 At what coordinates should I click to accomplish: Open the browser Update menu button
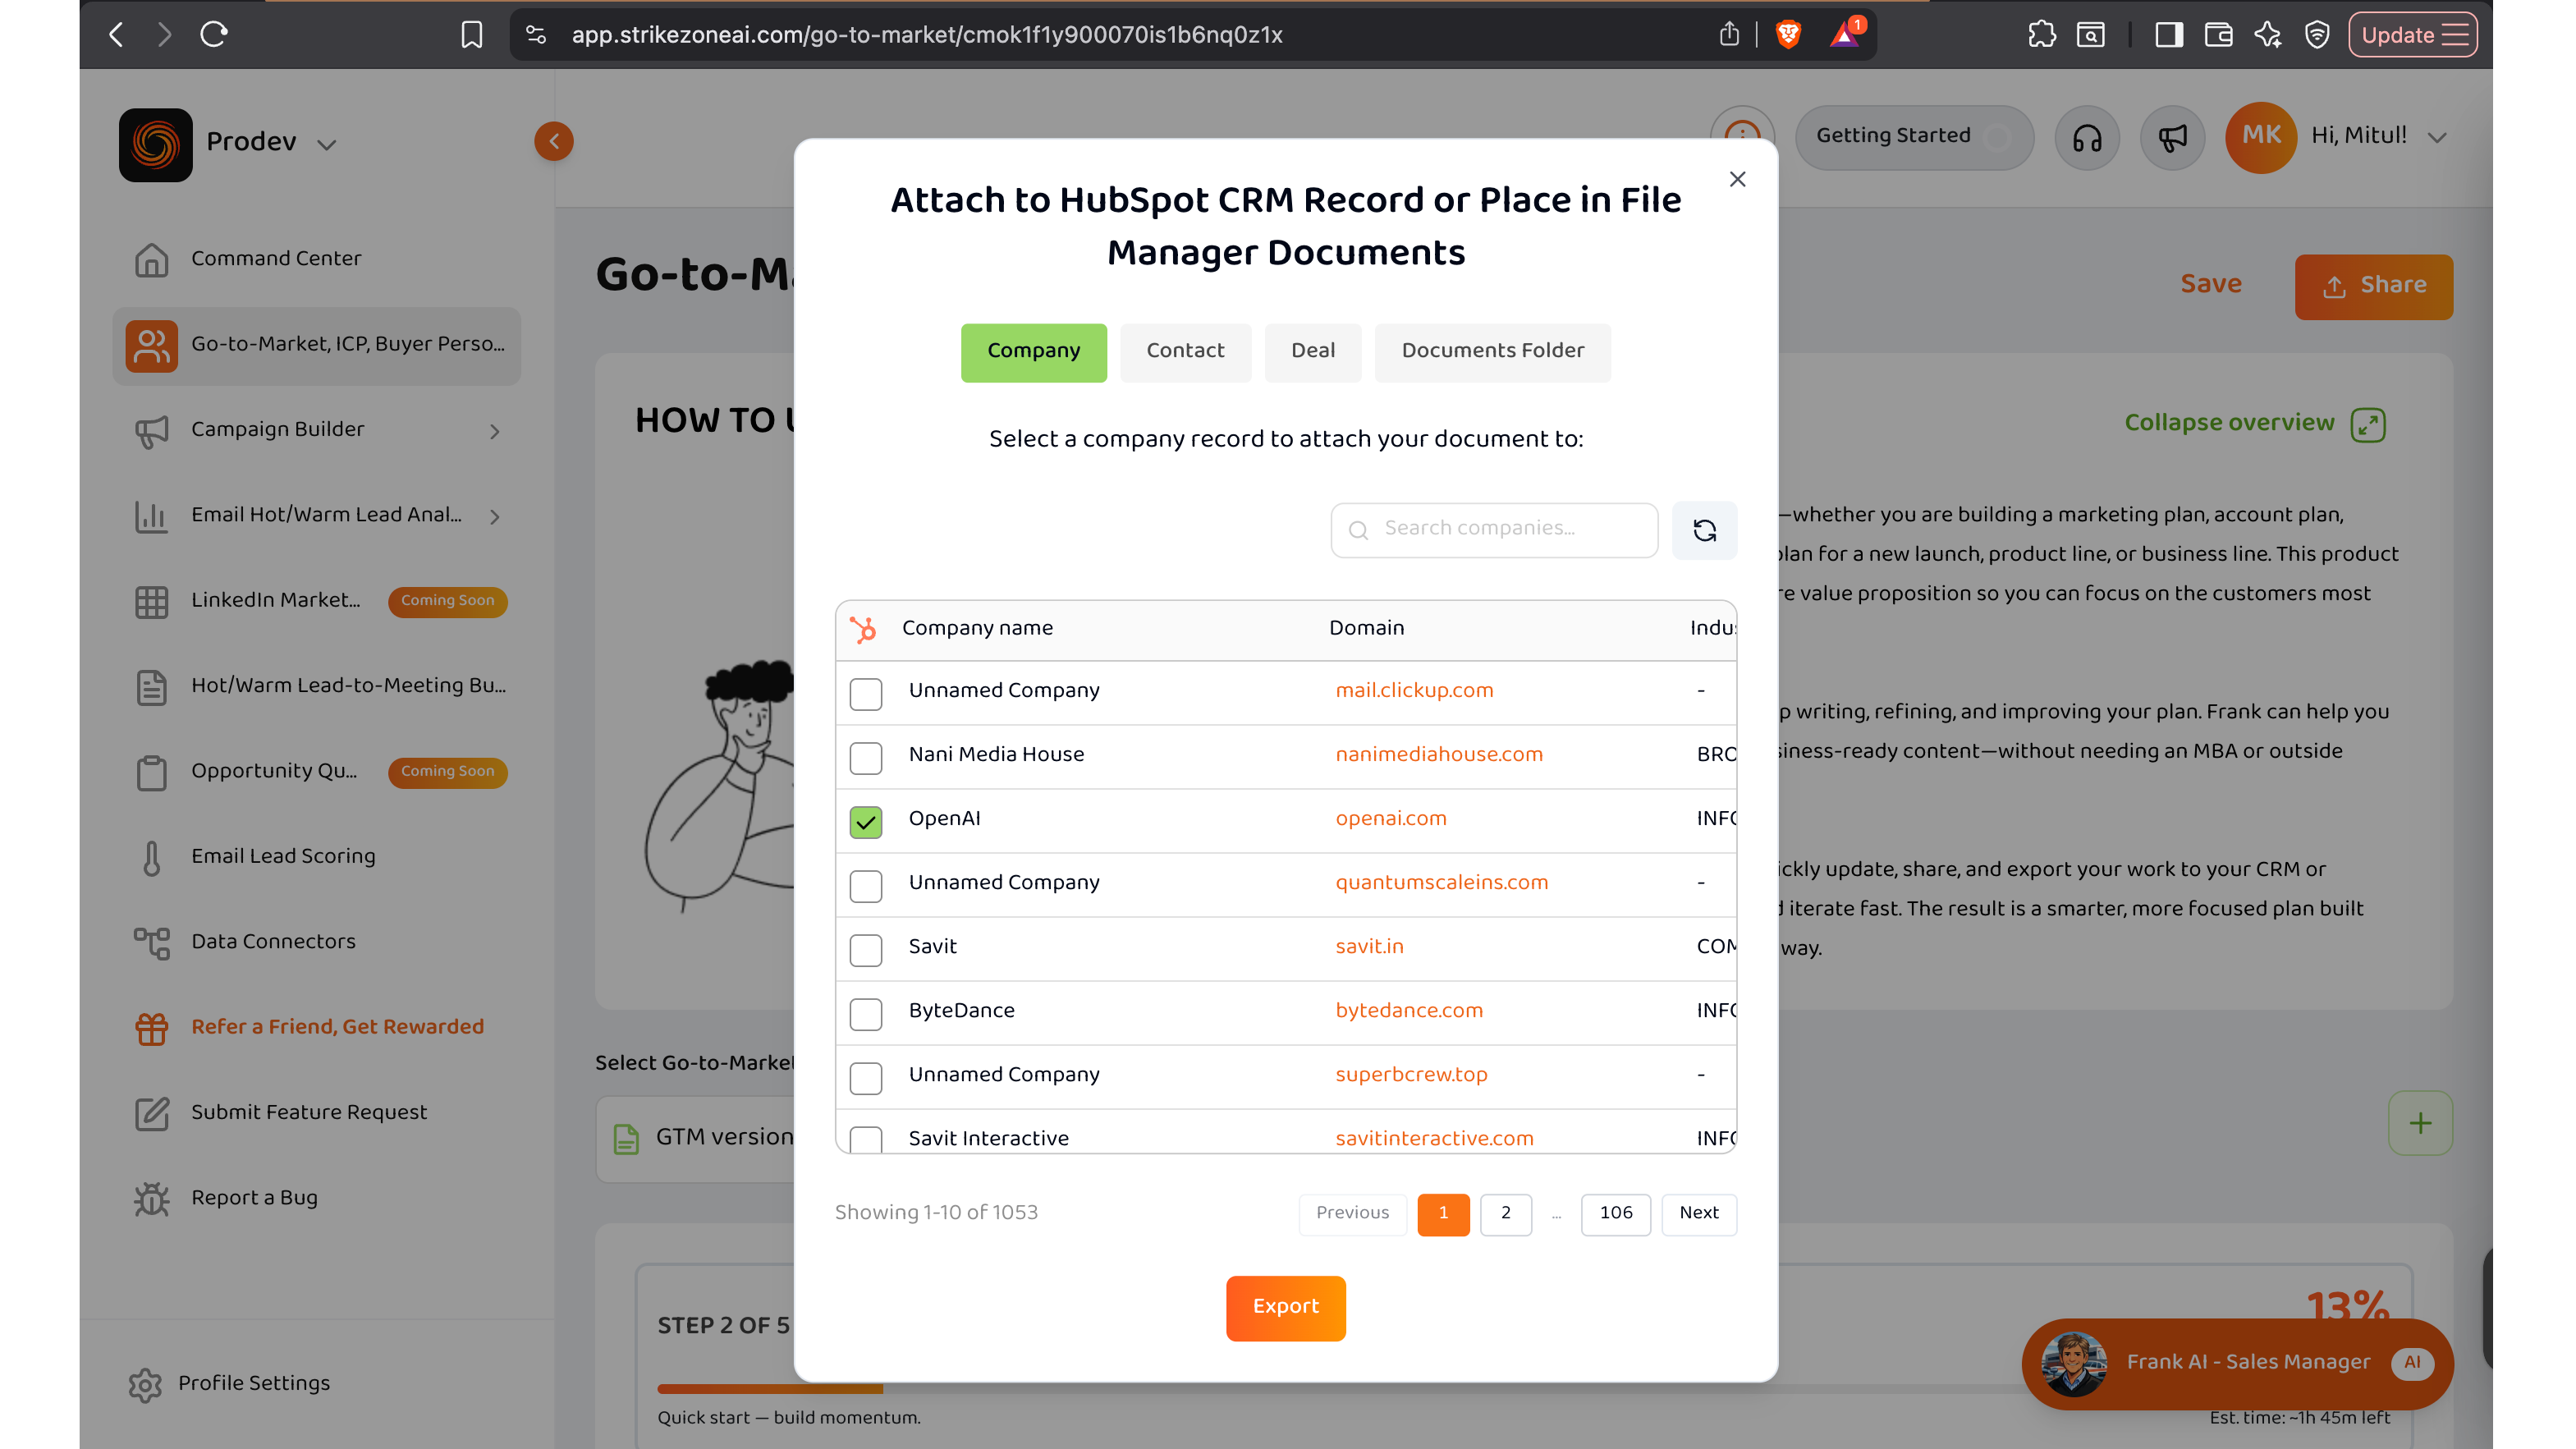(x=2411, y=35)
